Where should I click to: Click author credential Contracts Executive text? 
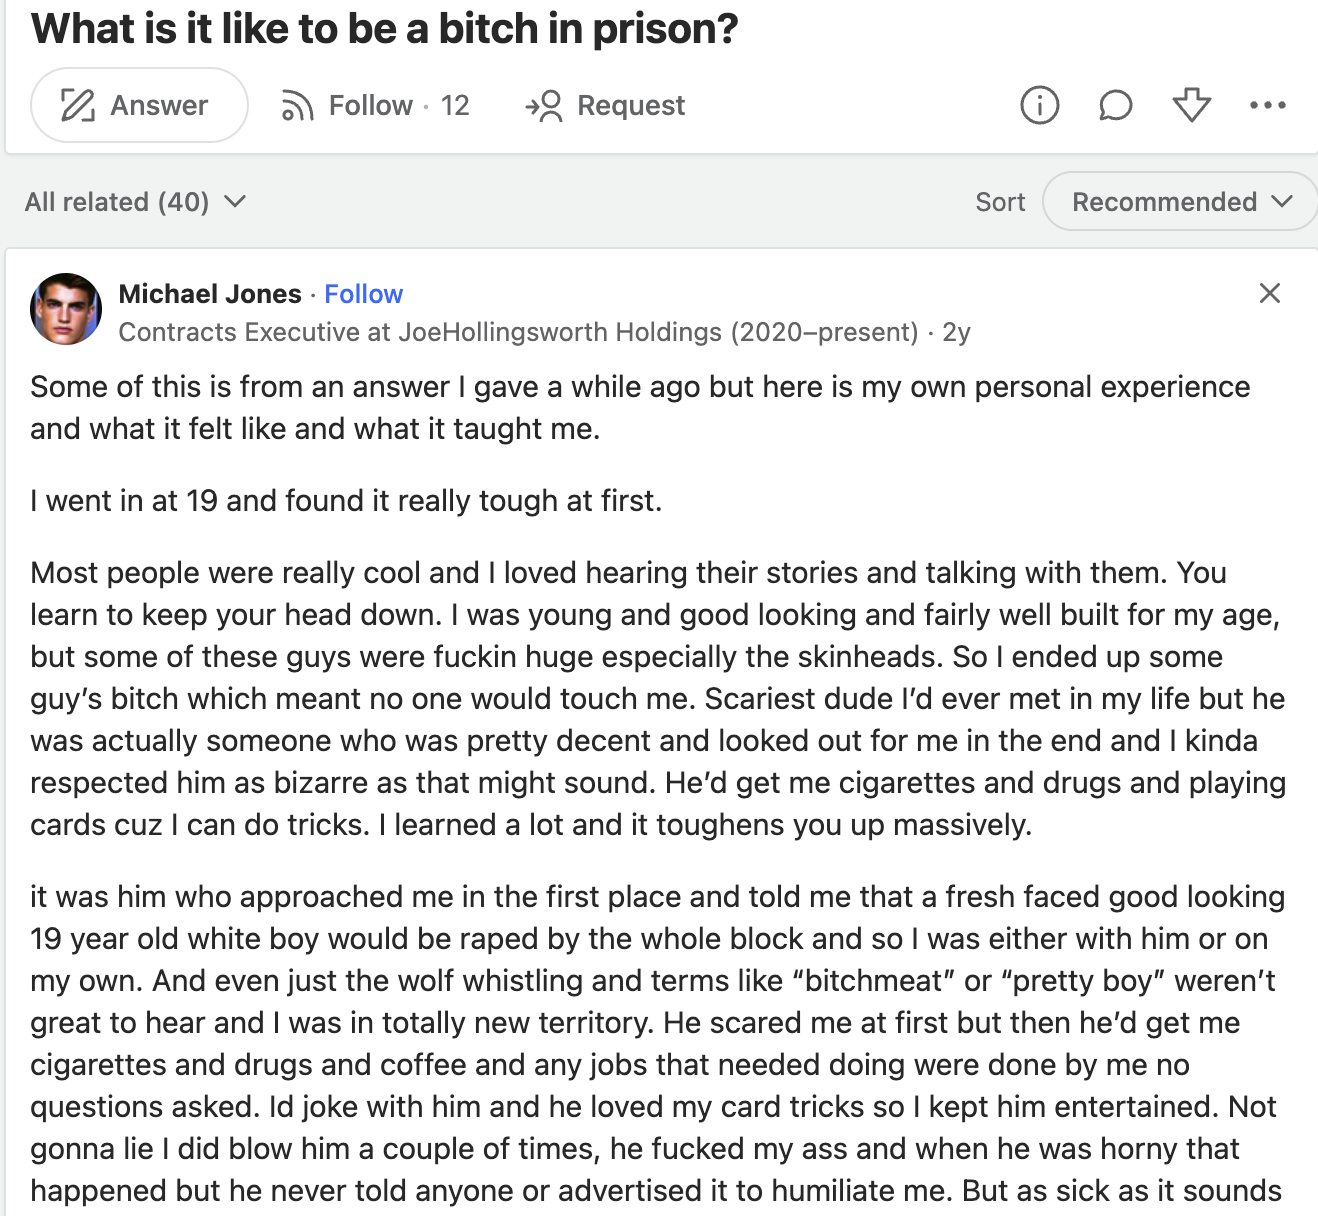(x=518, y=332)
